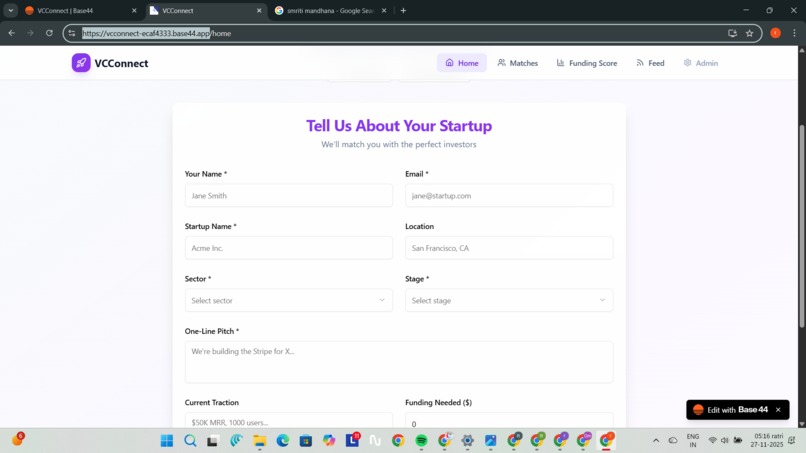Open the Home nav item

(462, 63)
